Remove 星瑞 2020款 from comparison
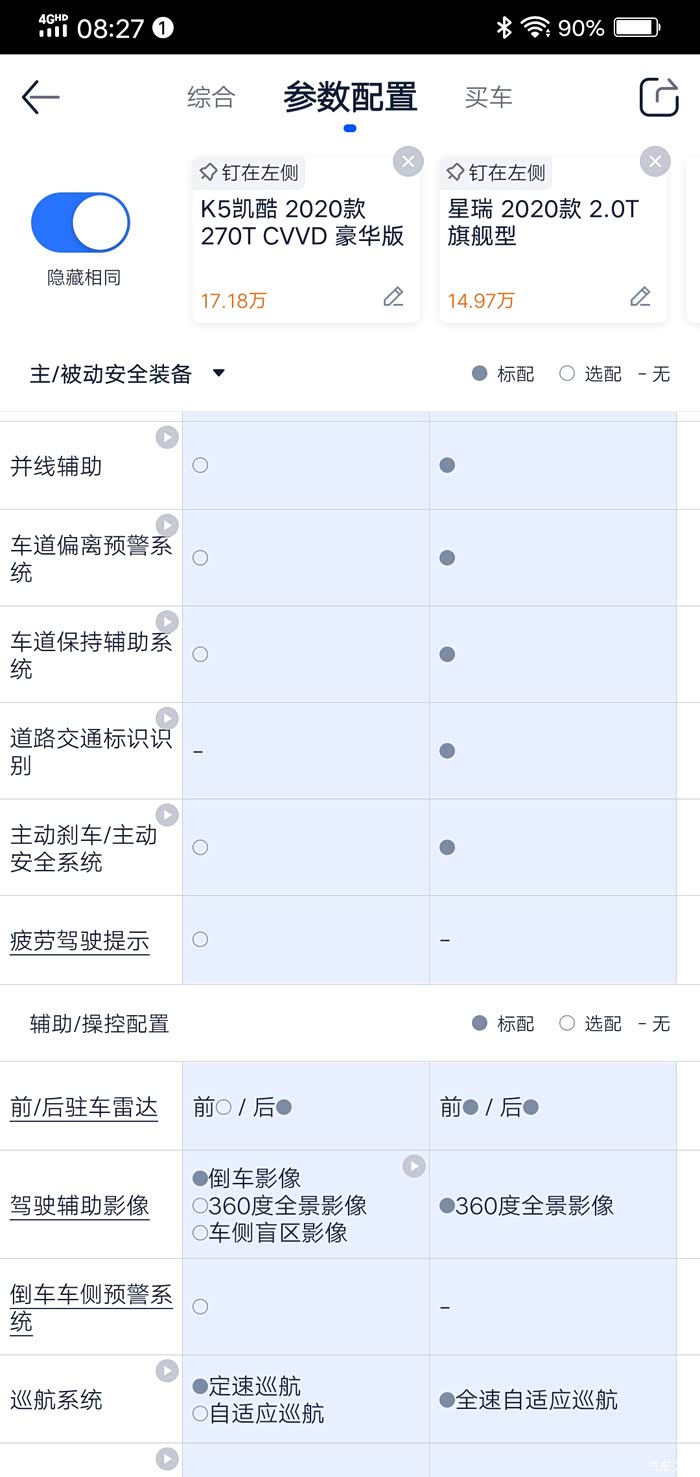Screen dimensions: 700x1477 click(654, 162)
